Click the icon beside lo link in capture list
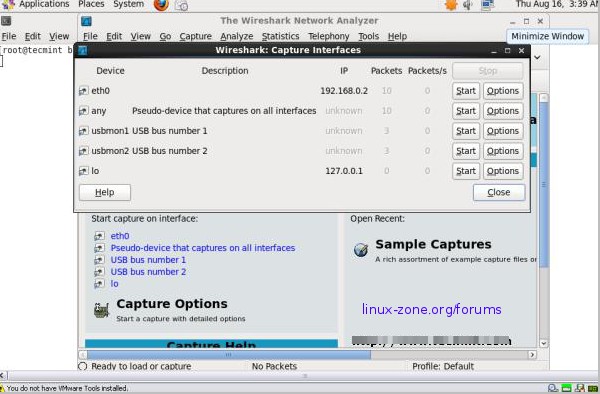Screen dimensions: 600x394 99,283
